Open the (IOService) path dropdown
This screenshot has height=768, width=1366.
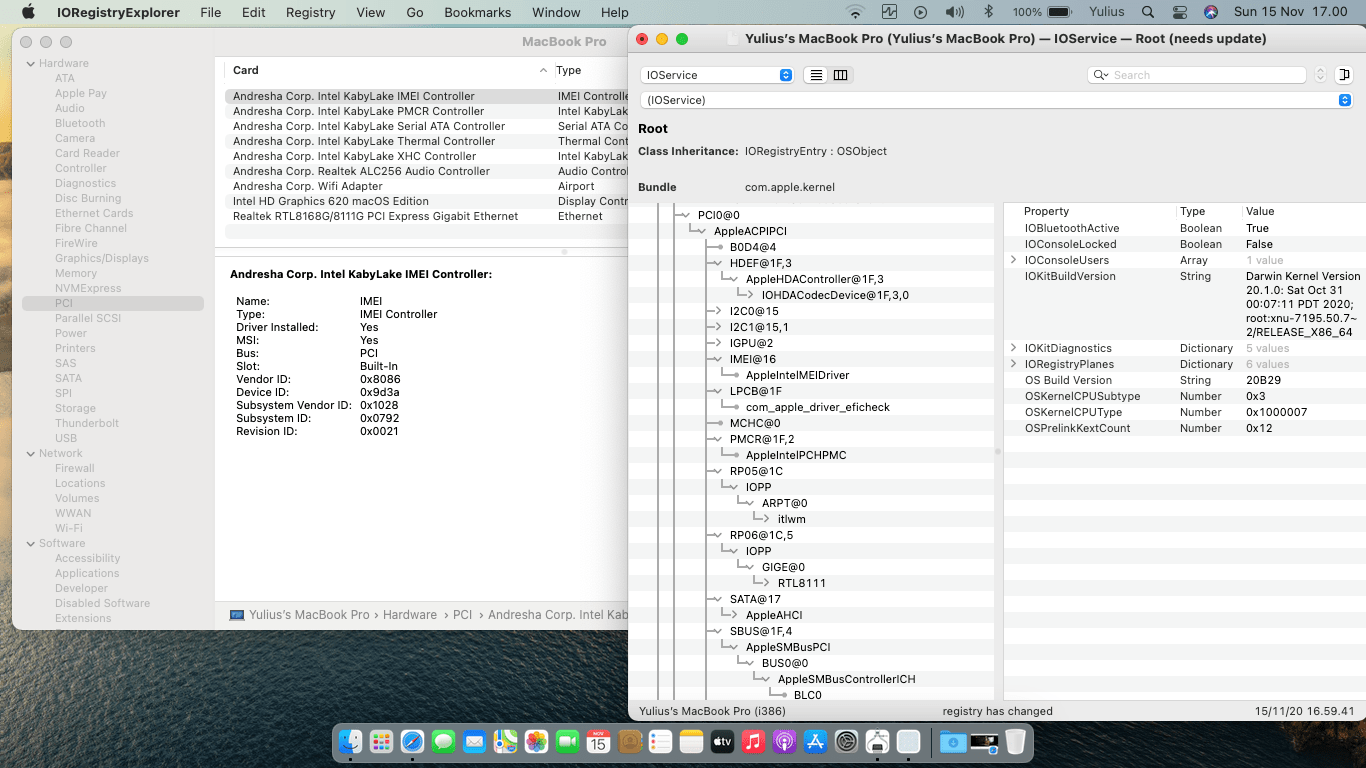996,100
